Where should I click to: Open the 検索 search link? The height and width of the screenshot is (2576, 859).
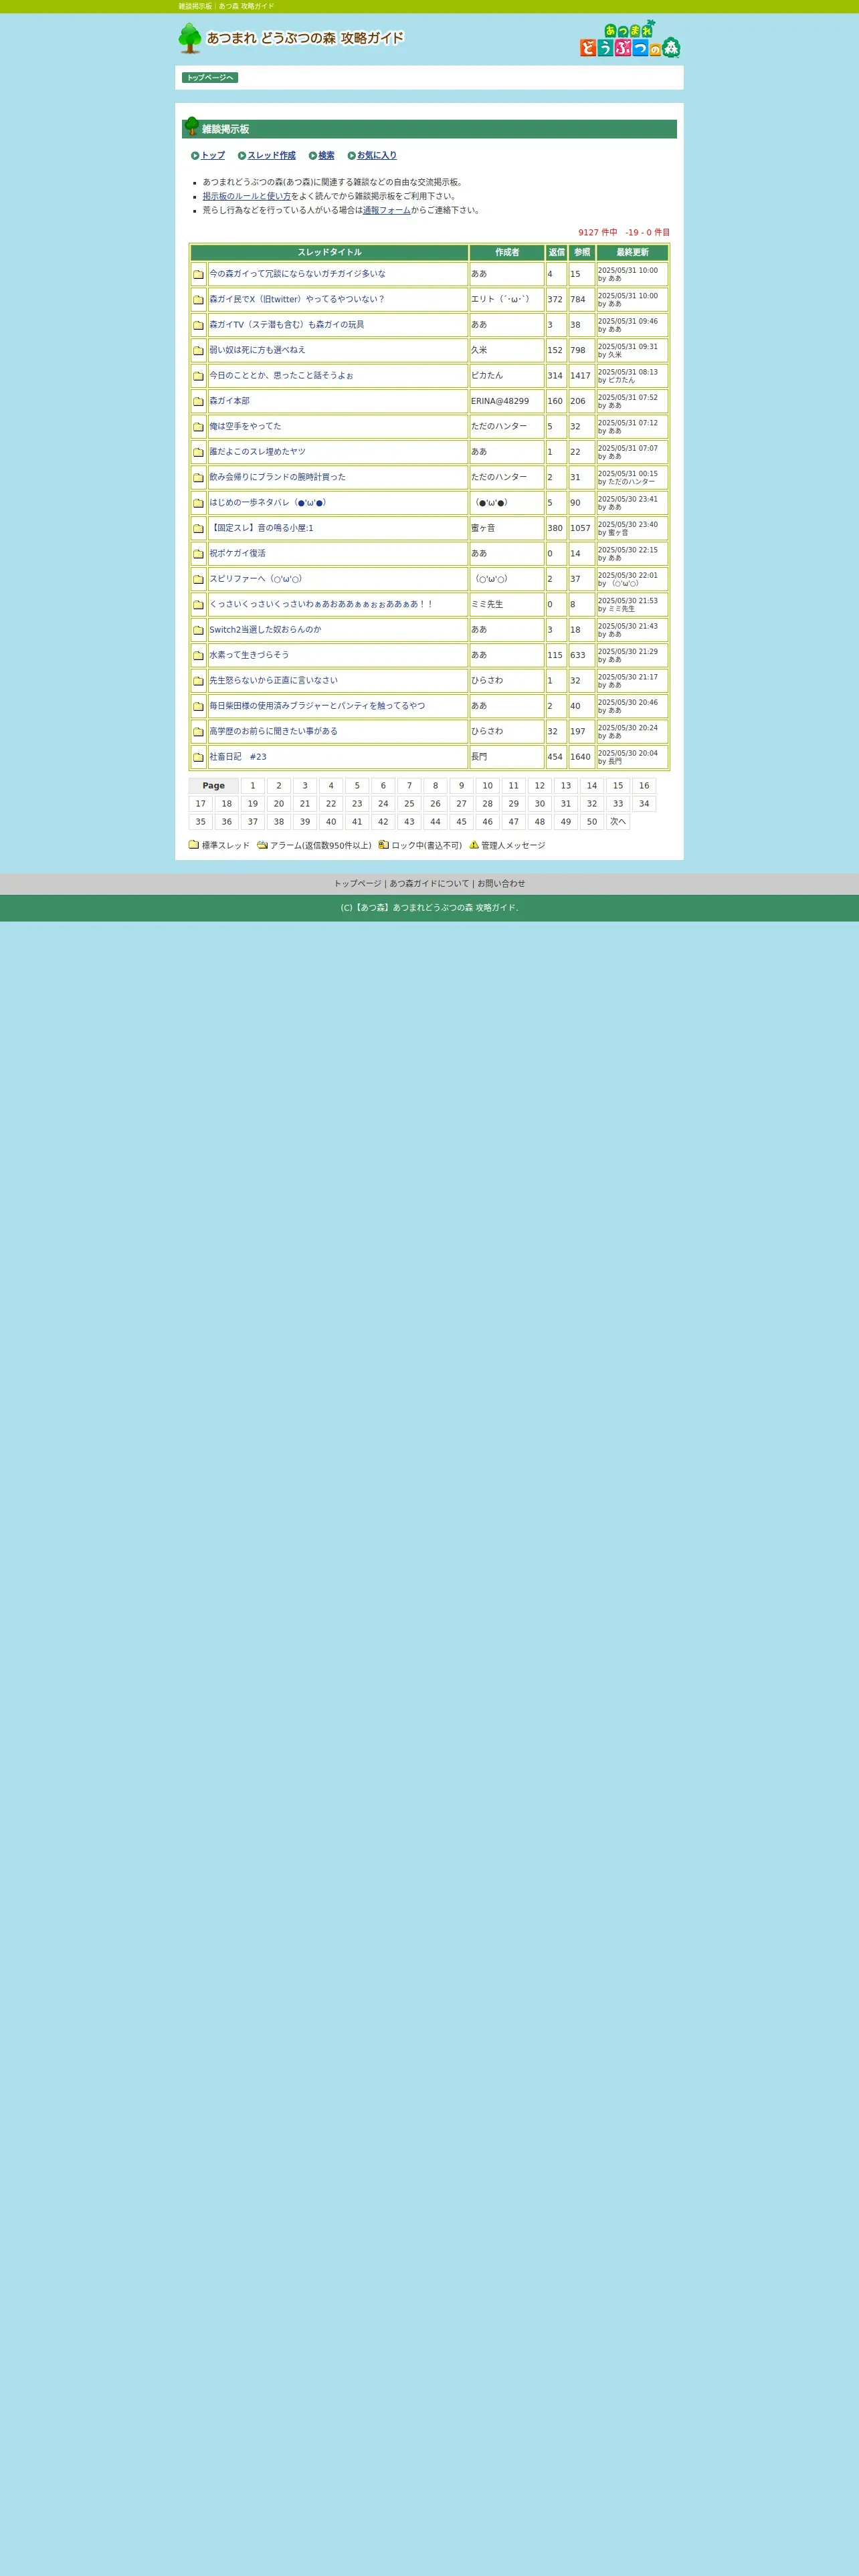coord(327,156)
